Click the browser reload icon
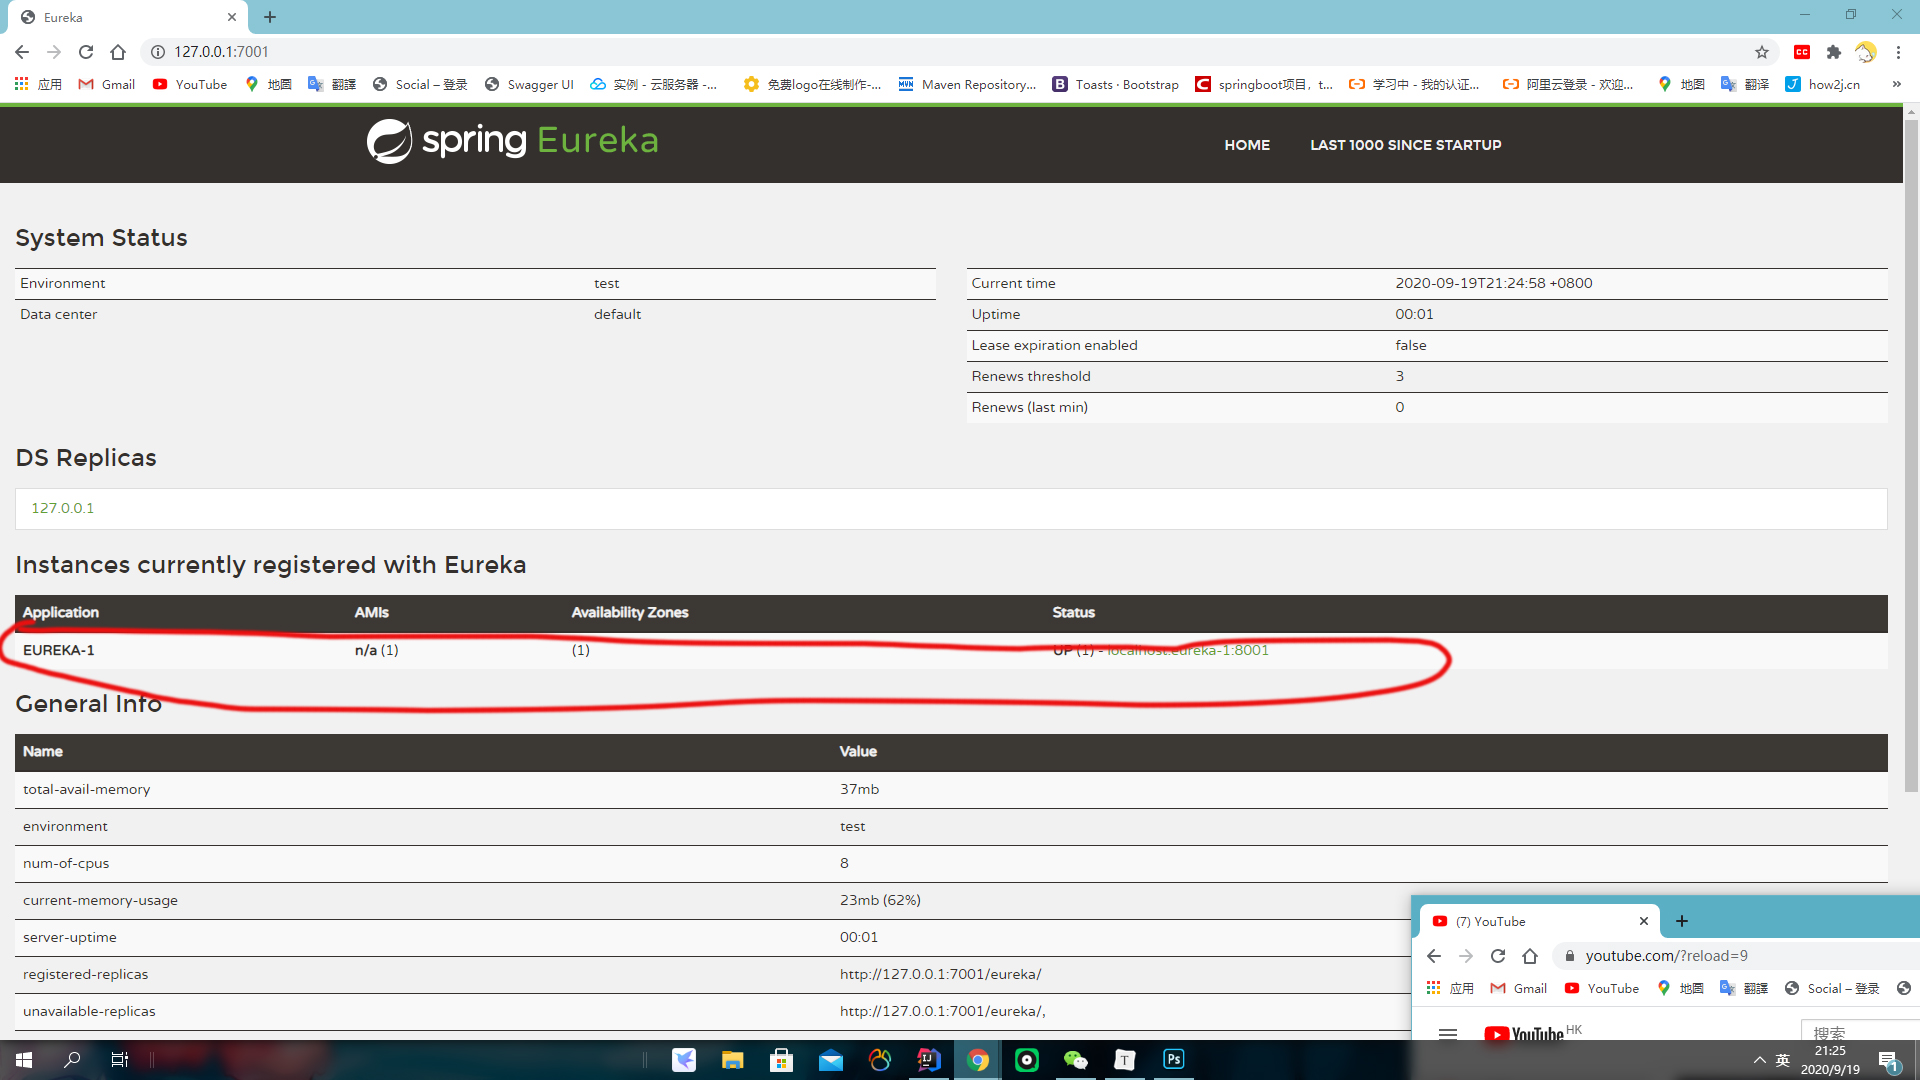This screenshot has height=1080, width=1920. coord(86,52)
